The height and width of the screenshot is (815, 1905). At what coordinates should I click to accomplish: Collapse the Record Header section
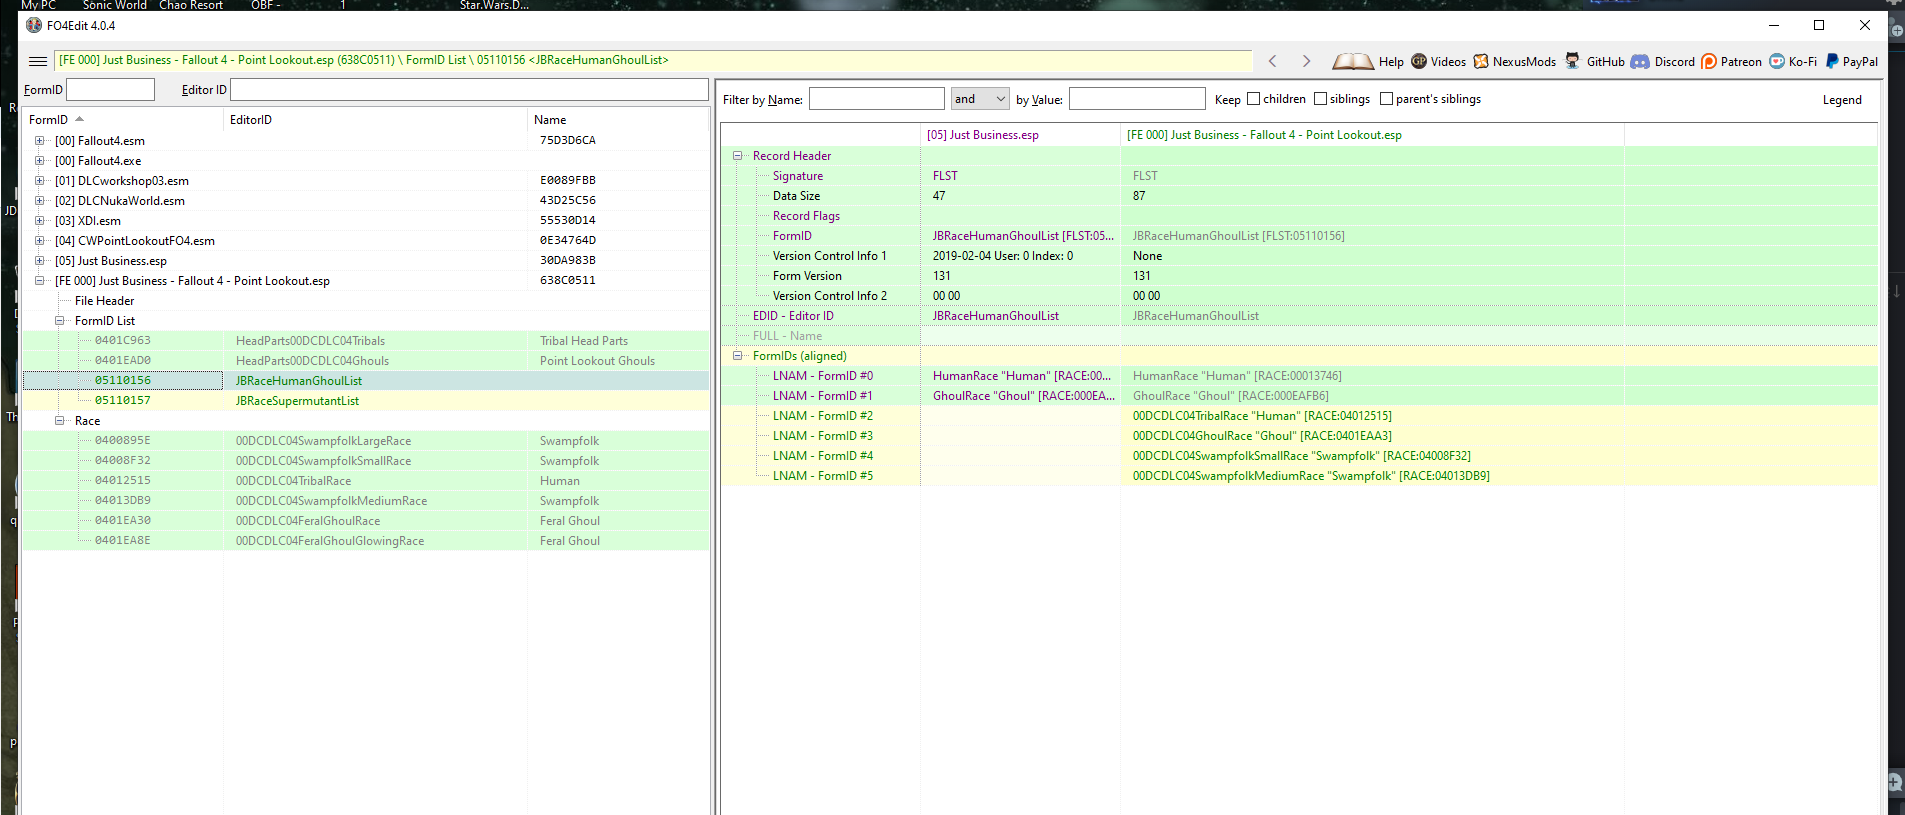(x=737, y=156)
